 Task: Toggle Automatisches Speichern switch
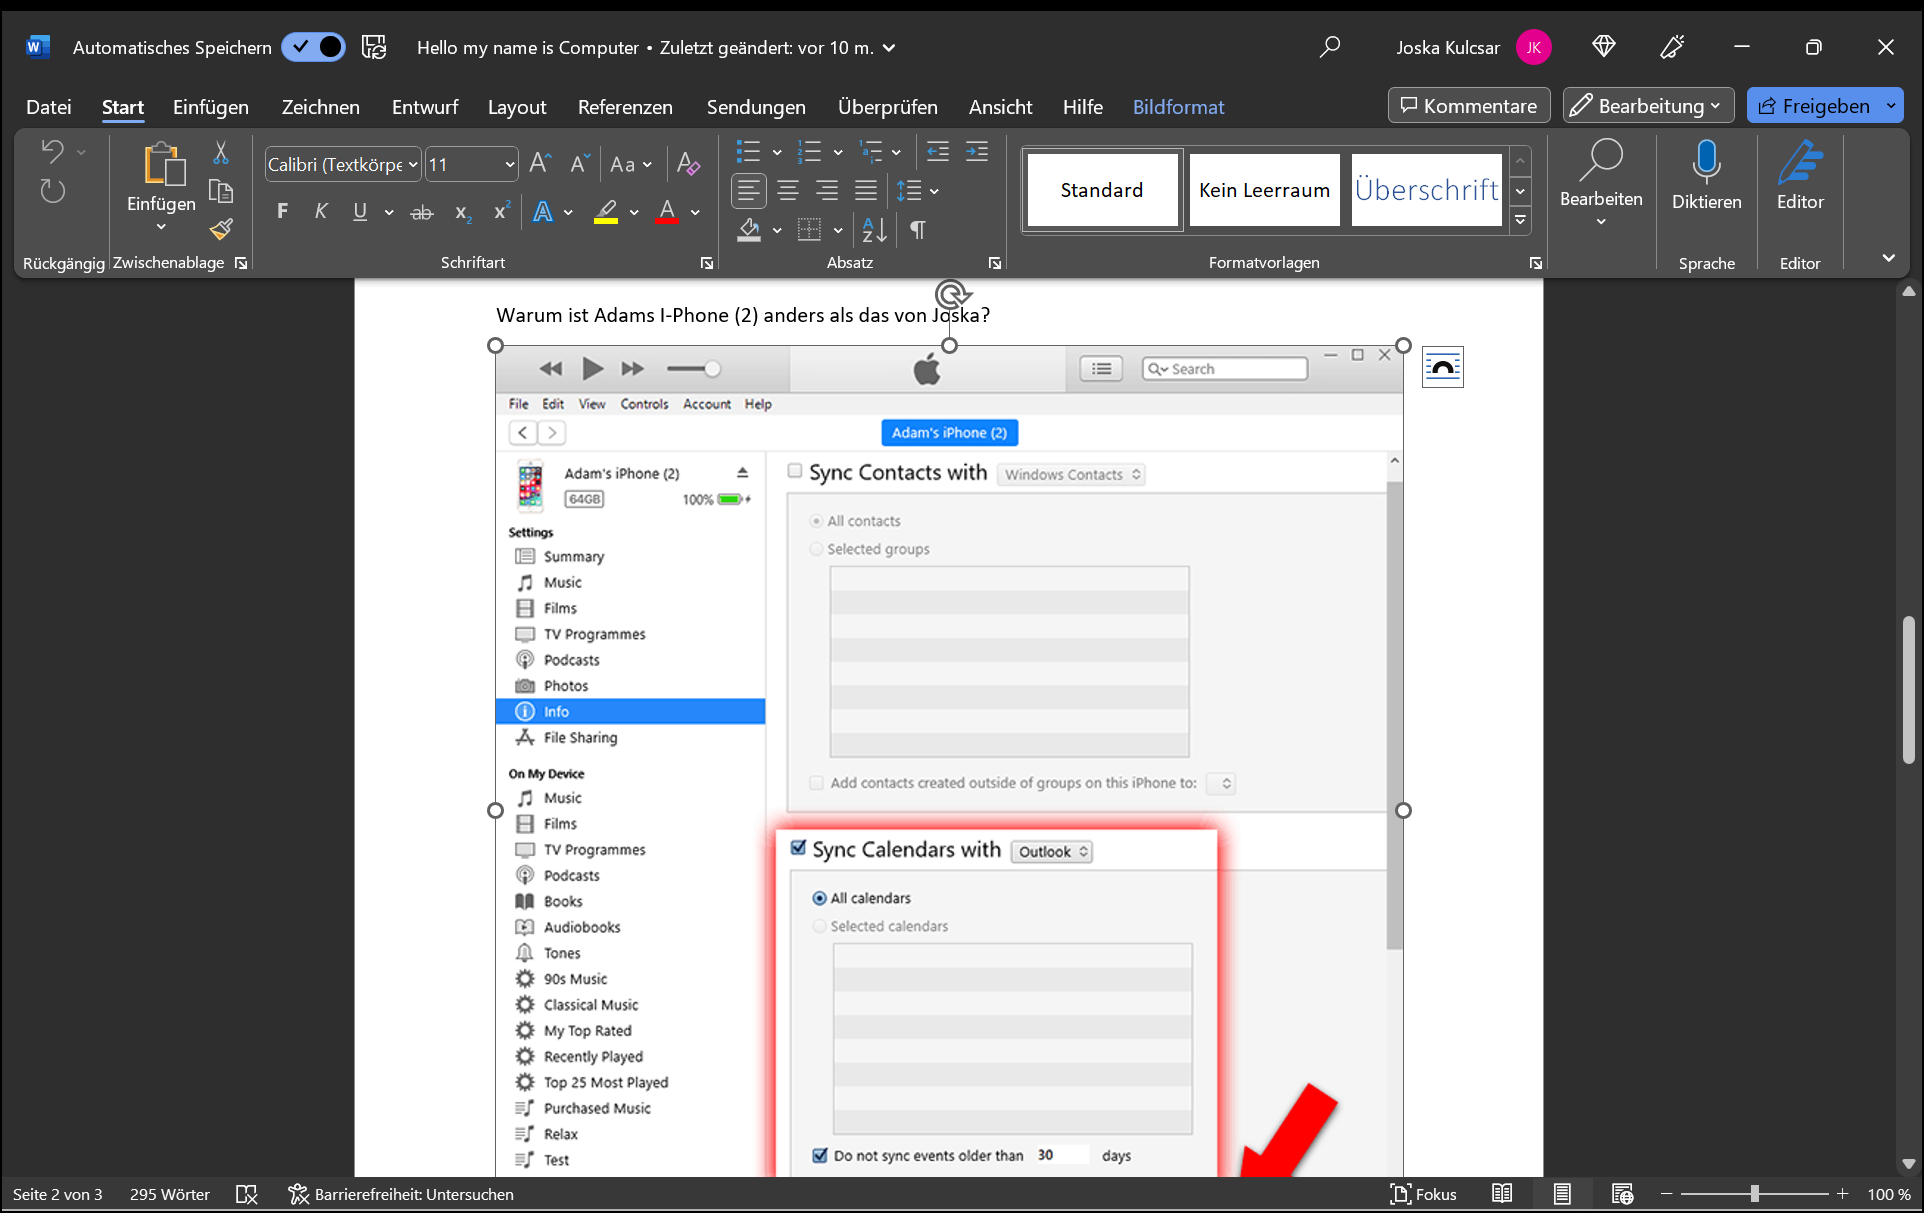point(313,47)
